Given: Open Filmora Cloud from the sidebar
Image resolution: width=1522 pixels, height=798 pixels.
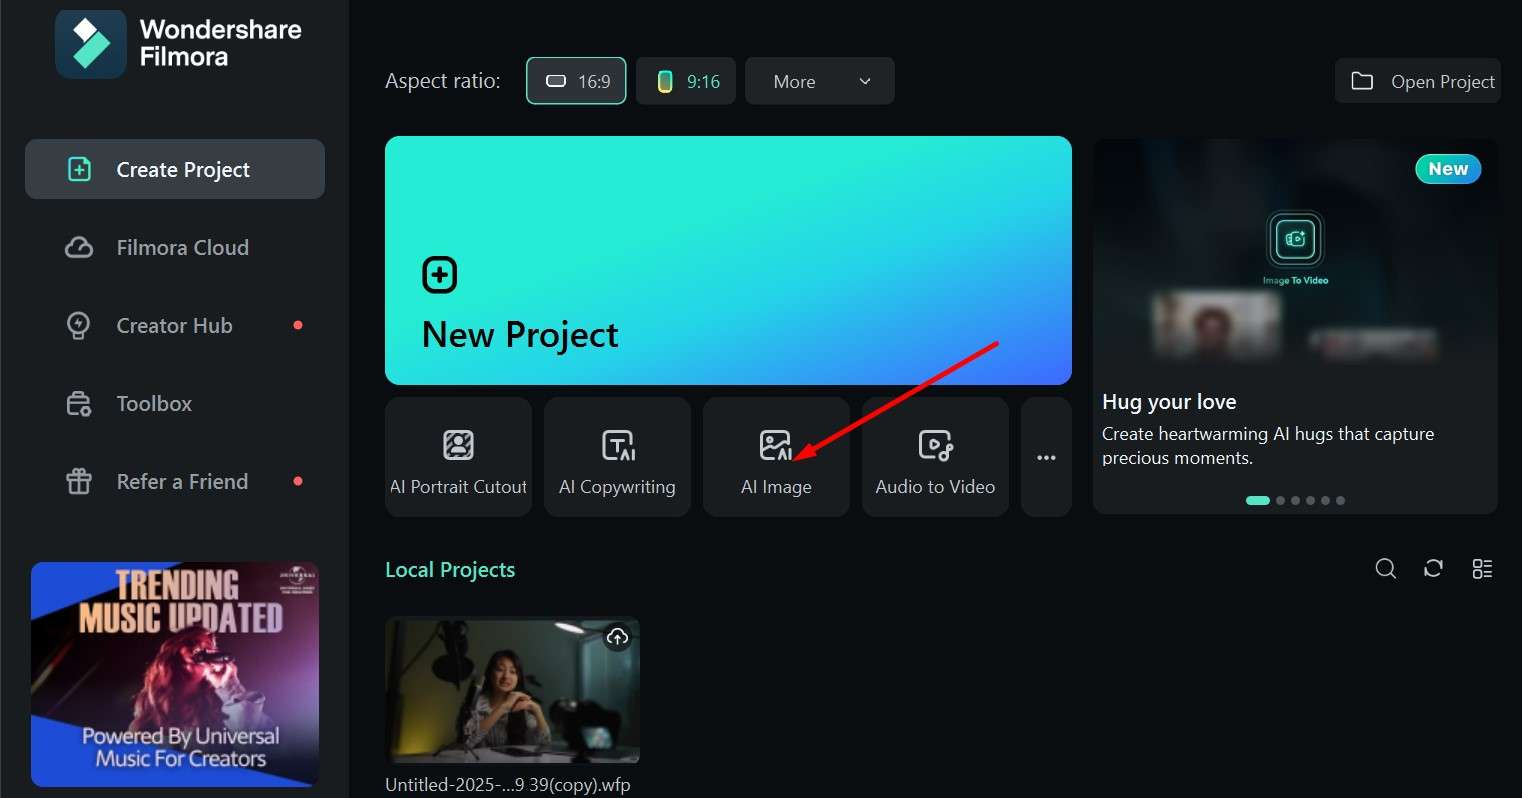Looking at the screenshot, I should pyautogui.click(x=175, y=247).
